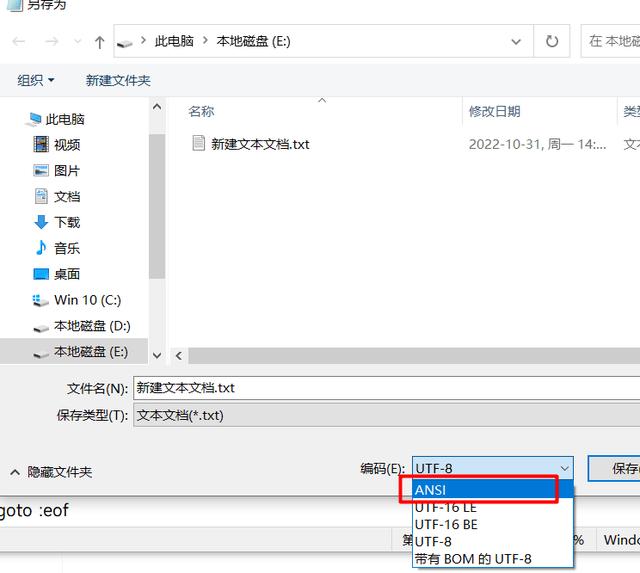Click the 编码 combo box showing UTF-8

(x=493, y=469)
